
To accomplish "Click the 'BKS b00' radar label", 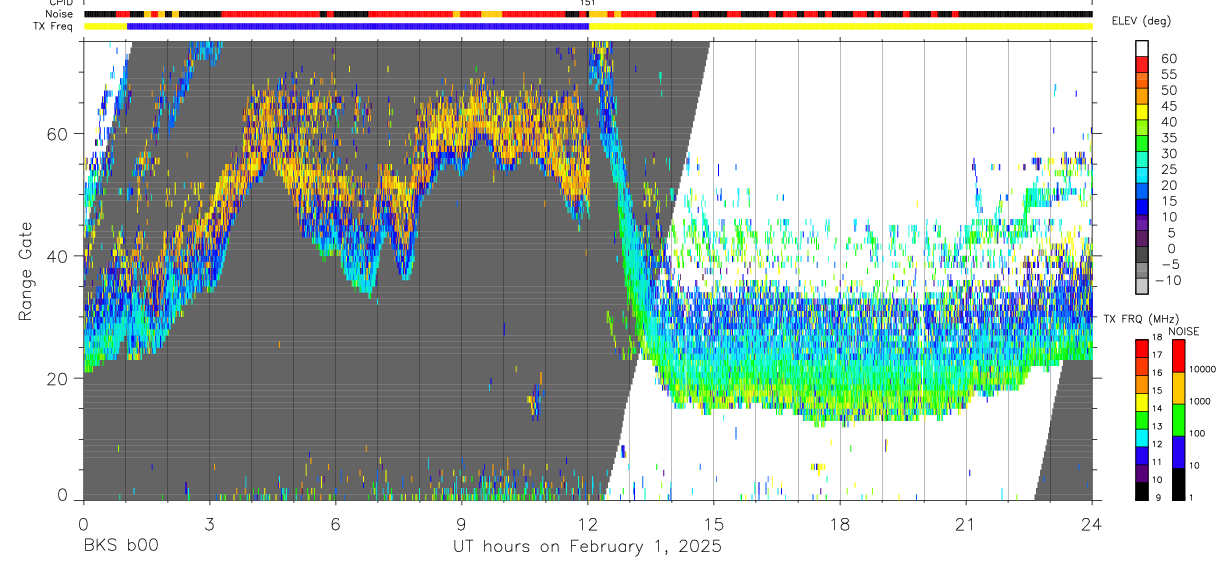I will 120,546.
